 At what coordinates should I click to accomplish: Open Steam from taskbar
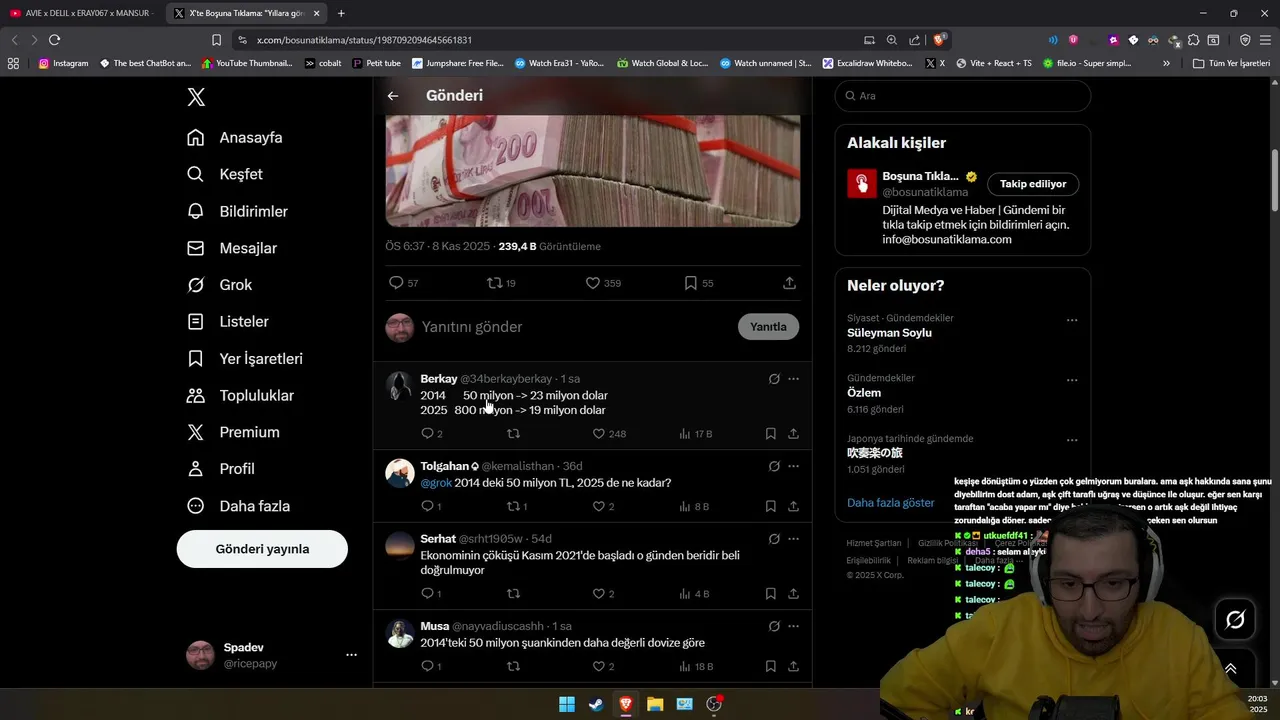(x=596, y=704)
